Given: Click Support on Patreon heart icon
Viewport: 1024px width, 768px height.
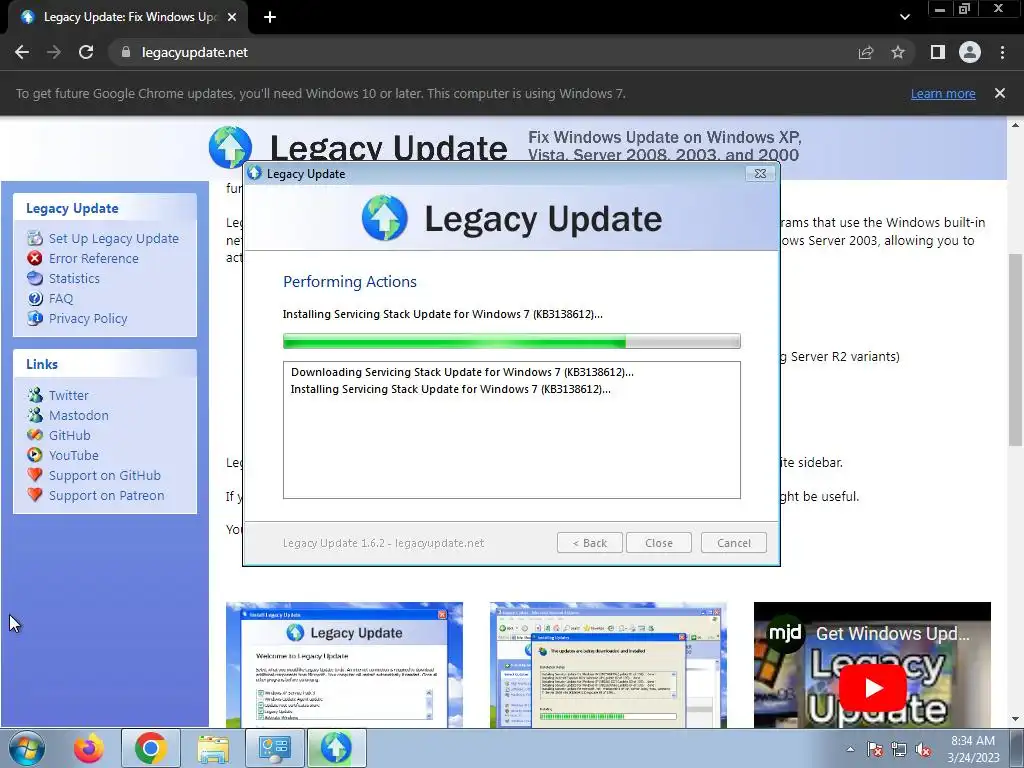Looking at the screenshot, I should pyautogui.click(x=35, y=495).
